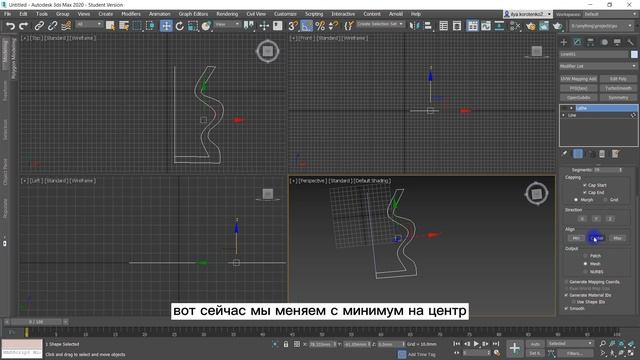
Task: Click the object color swatch
Action: (x=634, y=54)
